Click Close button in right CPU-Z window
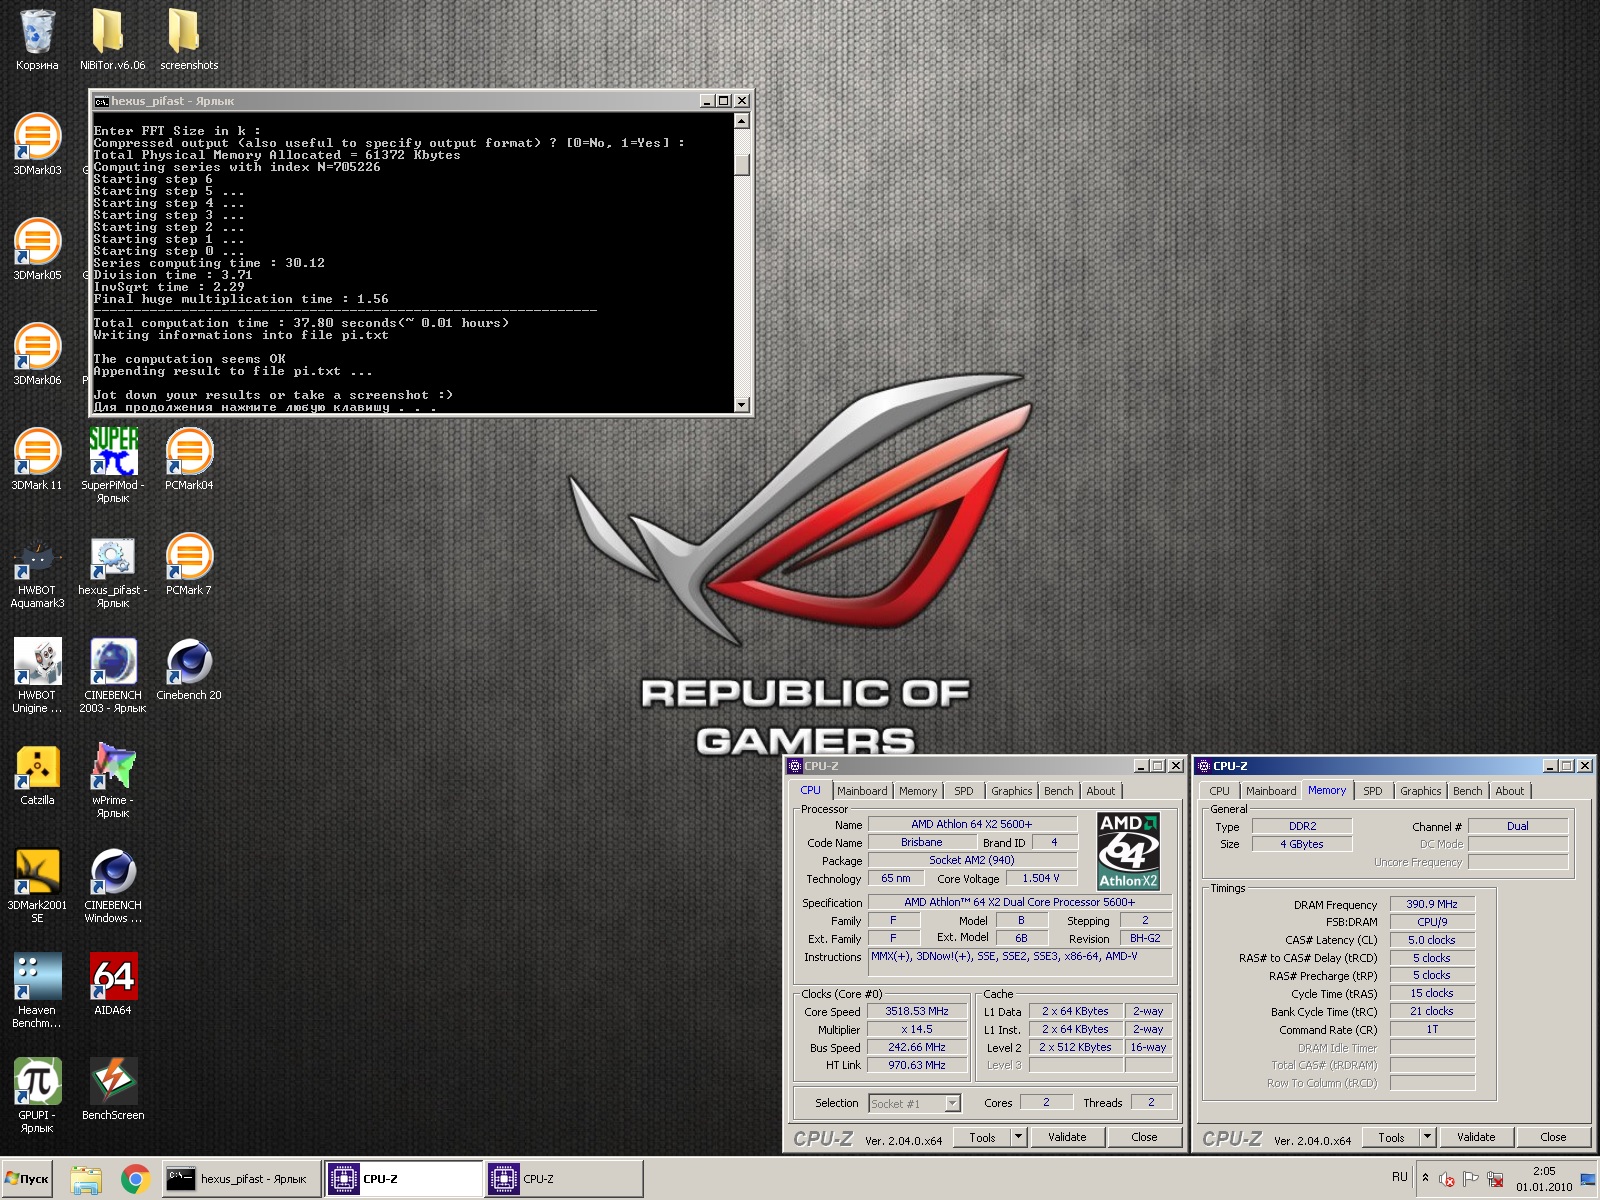1600x1200 pixels. [x=1553, y=1137]
